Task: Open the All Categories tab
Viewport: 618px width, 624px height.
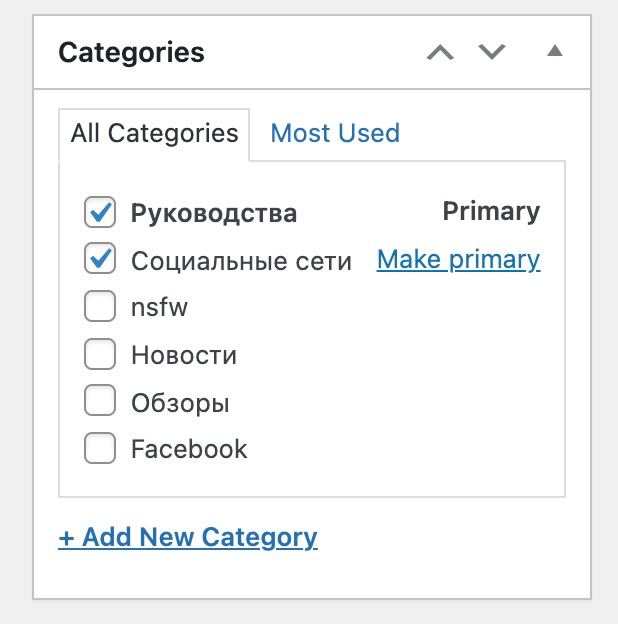Action: click(154, 133)
